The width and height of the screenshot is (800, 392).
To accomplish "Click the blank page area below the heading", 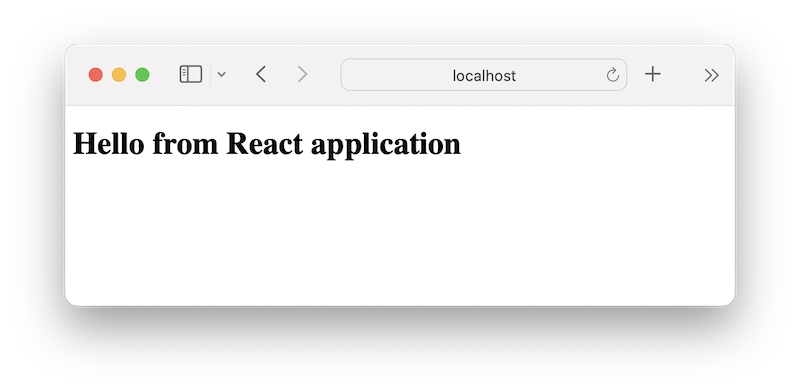I will tap(400, 235).
